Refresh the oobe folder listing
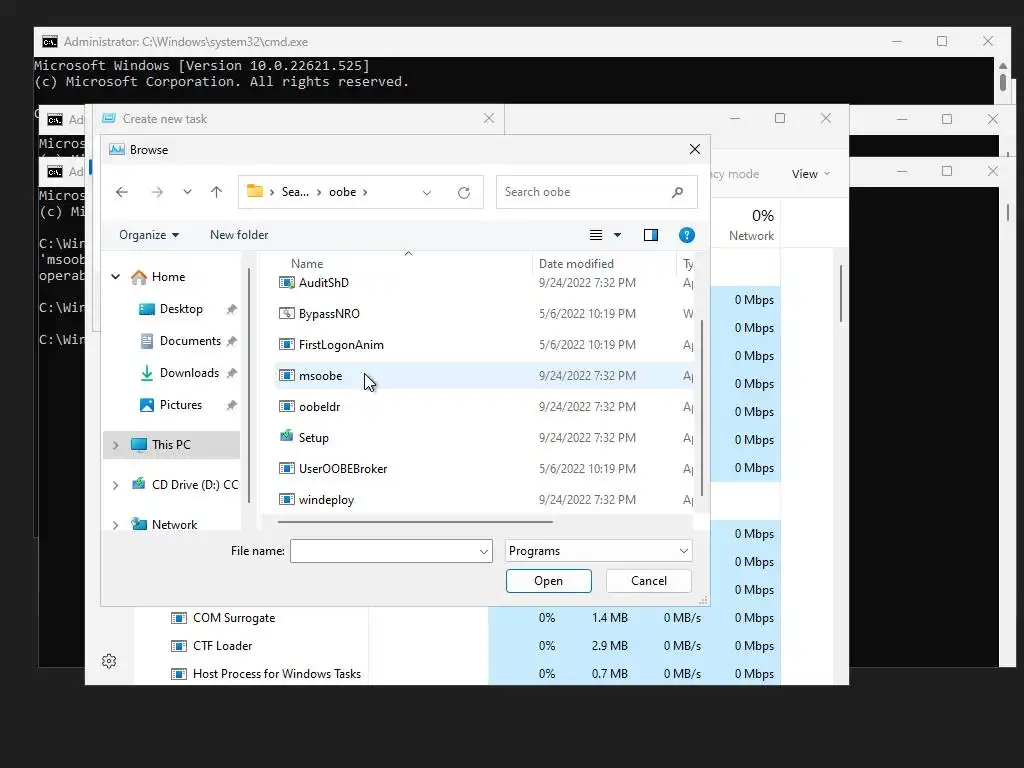Image resolution: width=1024 pixels, height=768 pixels. [x=464, y=193]
